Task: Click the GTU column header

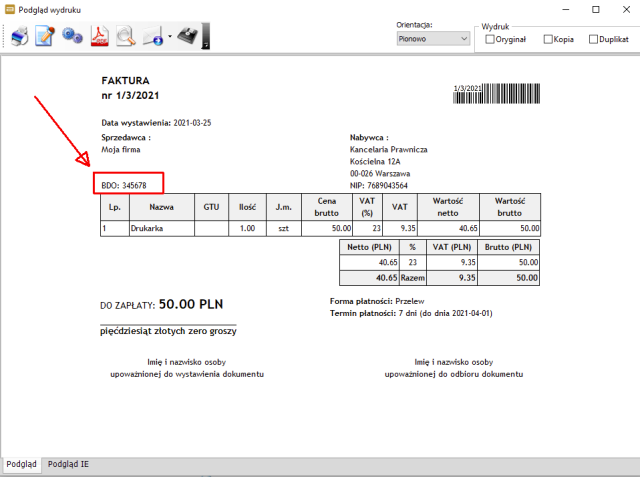Action: click(211, 207)
